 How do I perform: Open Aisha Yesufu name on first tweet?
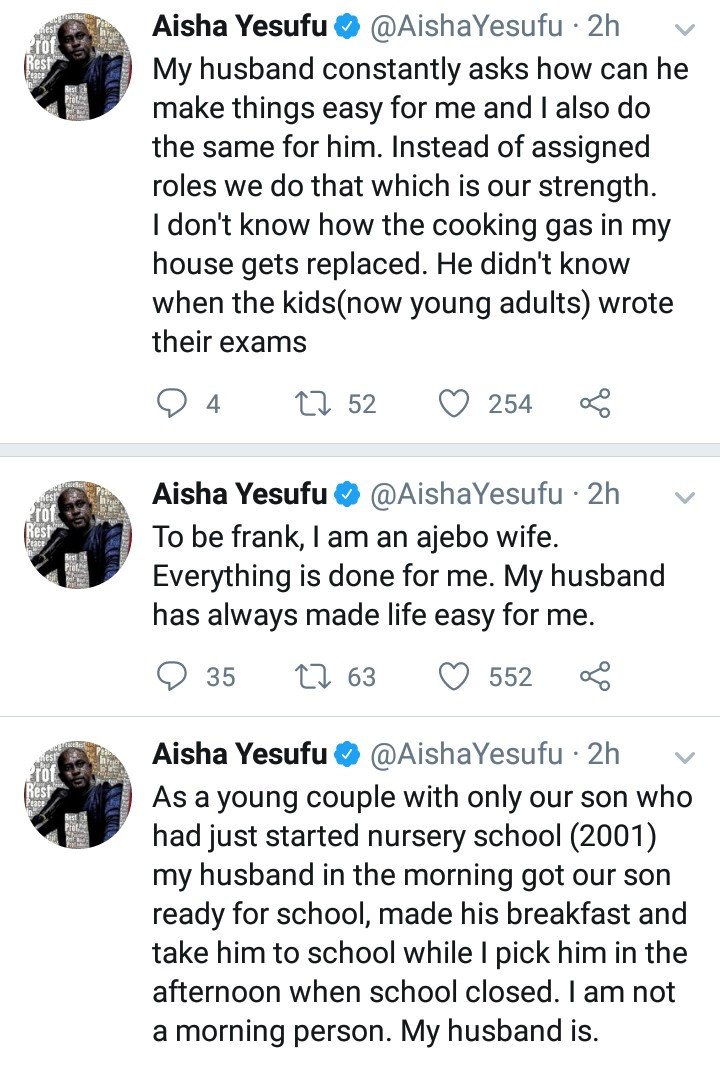pyautogui.click(x=240, y=27)
